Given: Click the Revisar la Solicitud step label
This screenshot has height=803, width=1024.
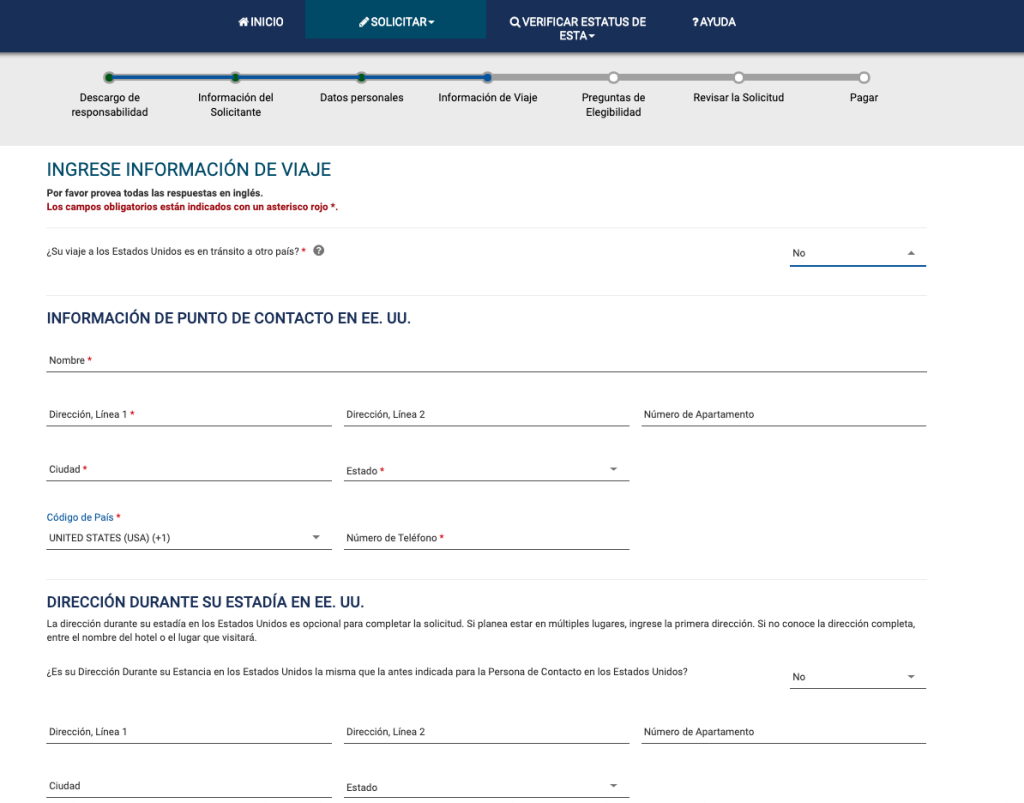Looking at the screenshot, I should [x=738, y=97].
